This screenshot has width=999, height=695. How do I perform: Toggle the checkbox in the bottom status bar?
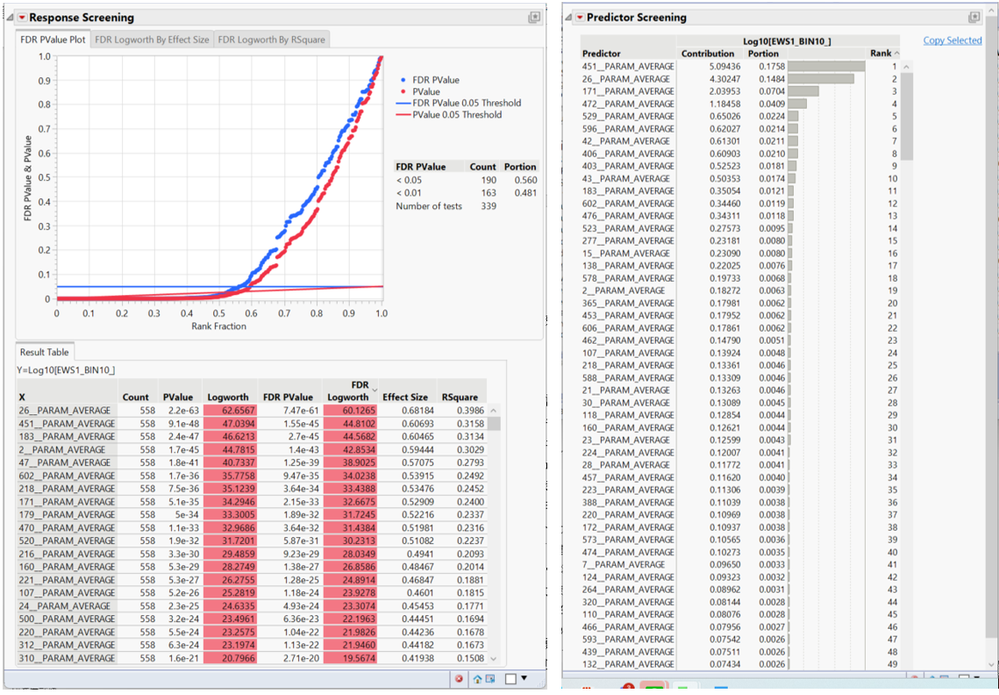[x=511, y=678]
